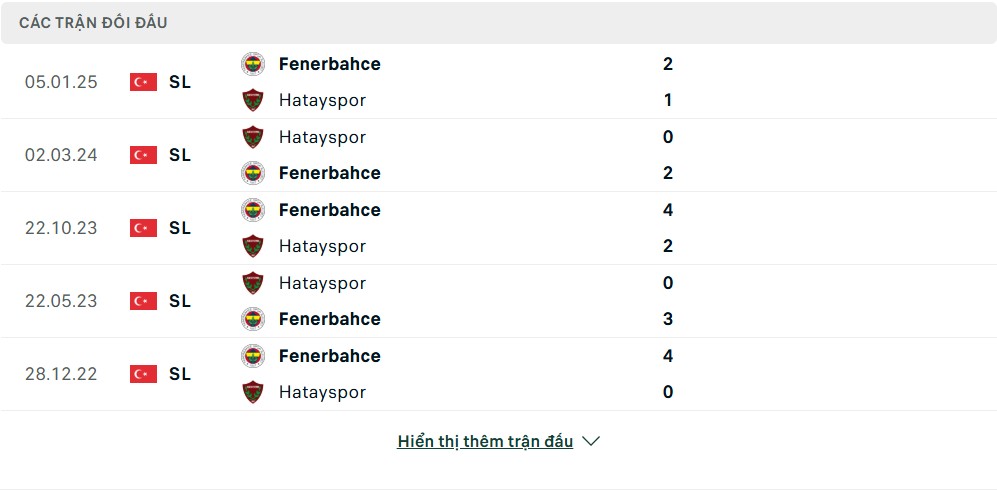Expand list via chevron next to Hiển thị thêm trận đấu
Screen dimensions: 997x490
(x=591, y=441)
